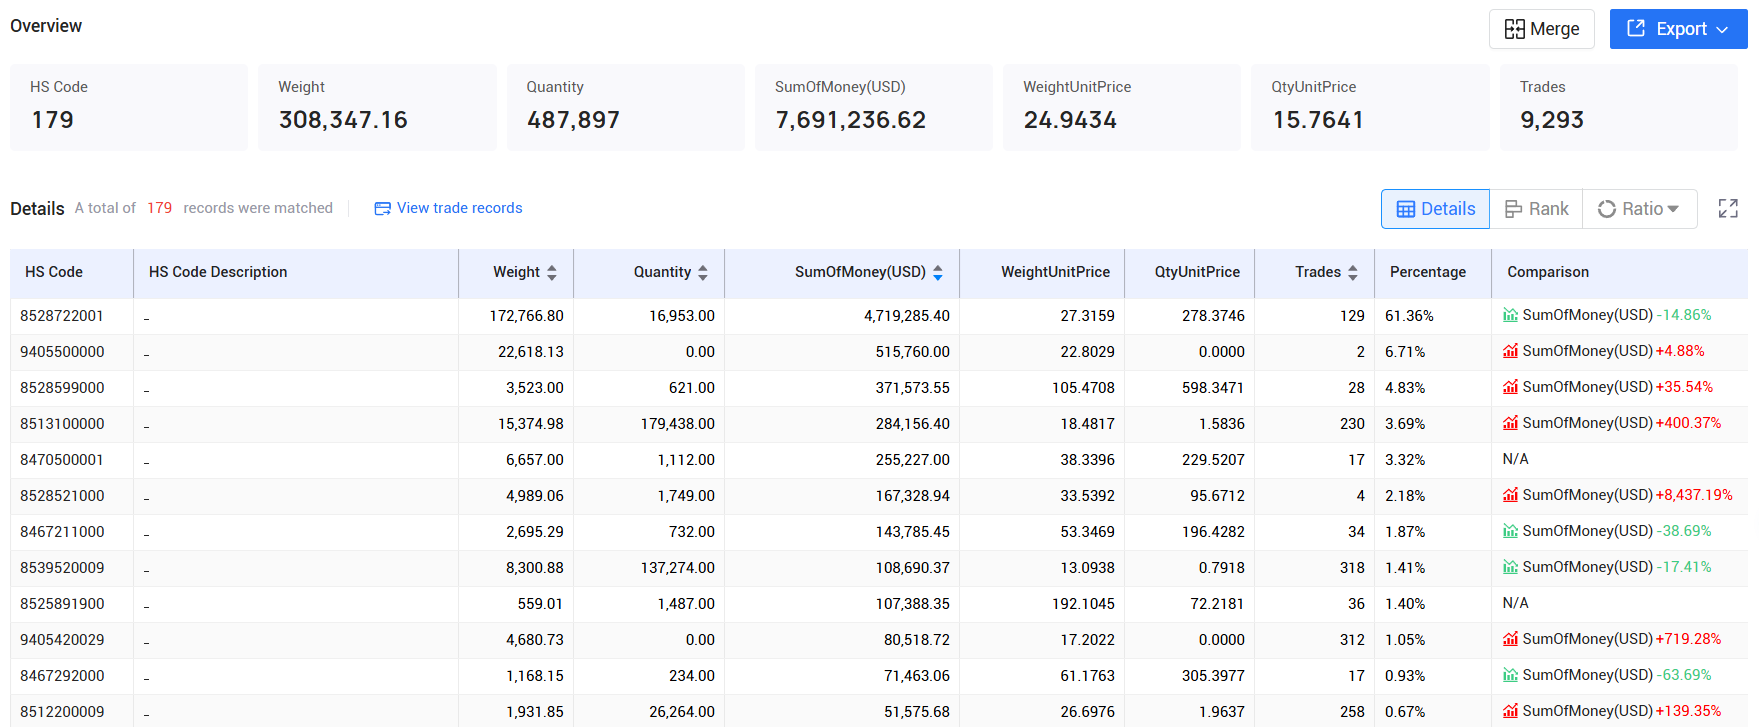Click the QtyUnitPrice overview value 15.7641

(1318, 120)
